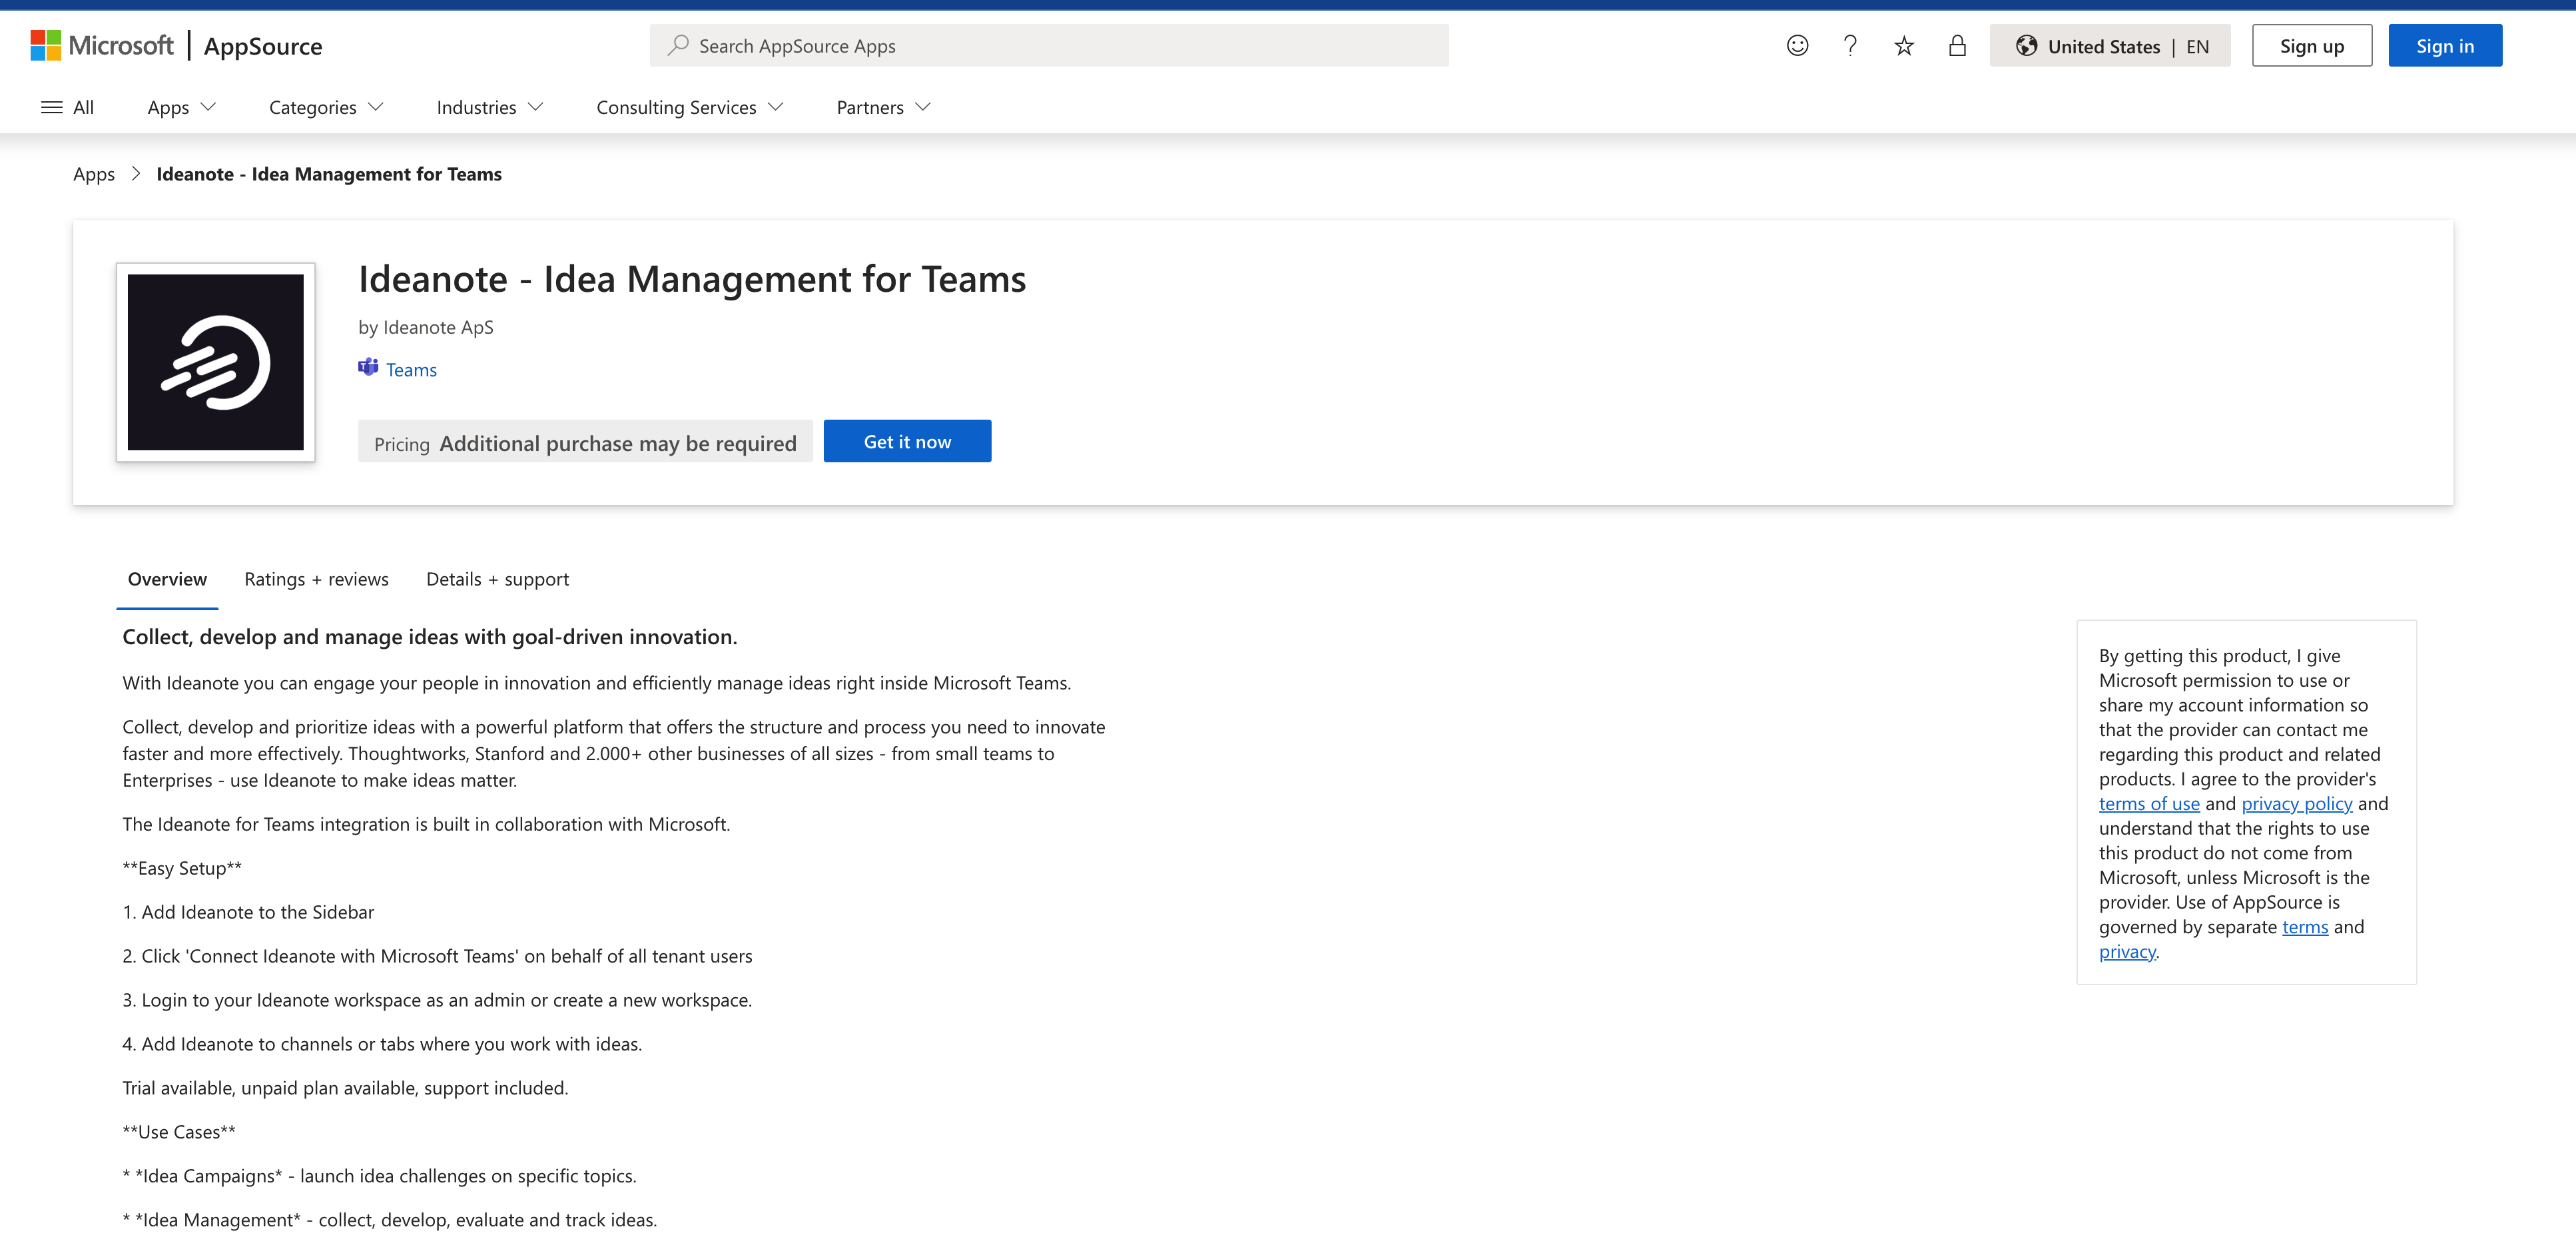Click the smiley feedback icon
This screenshot has height=1235, width=2576.
[x=1797, y=46]
